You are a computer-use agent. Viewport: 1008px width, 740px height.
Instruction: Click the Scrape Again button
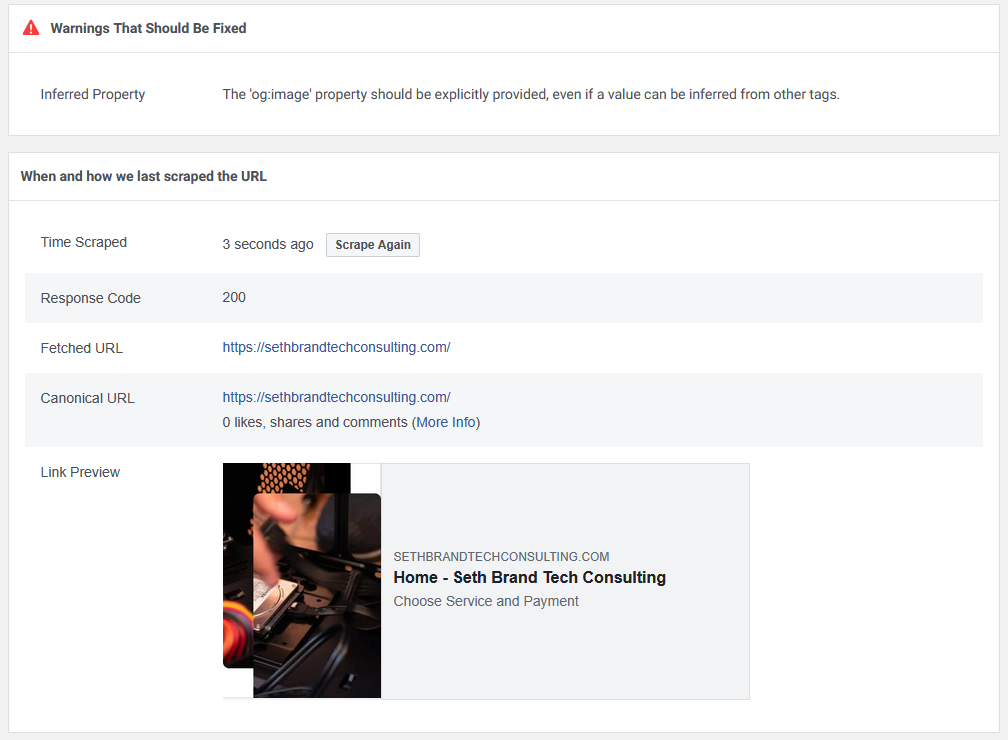[373, 245]
